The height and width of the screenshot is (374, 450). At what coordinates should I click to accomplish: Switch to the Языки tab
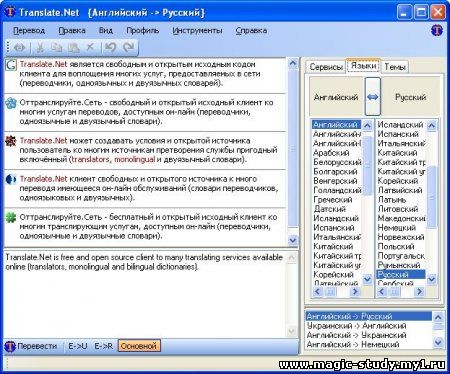click(363, 66)
